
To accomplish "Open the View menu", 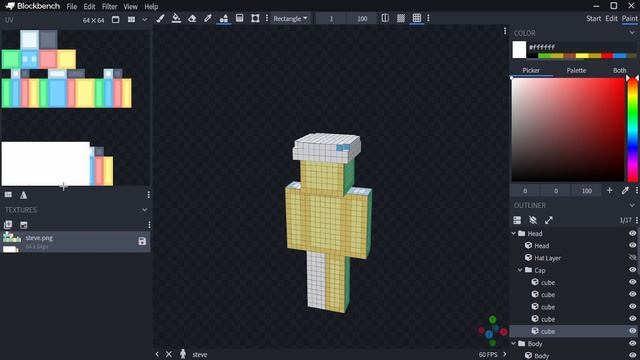I will click(x=131, y=7).
